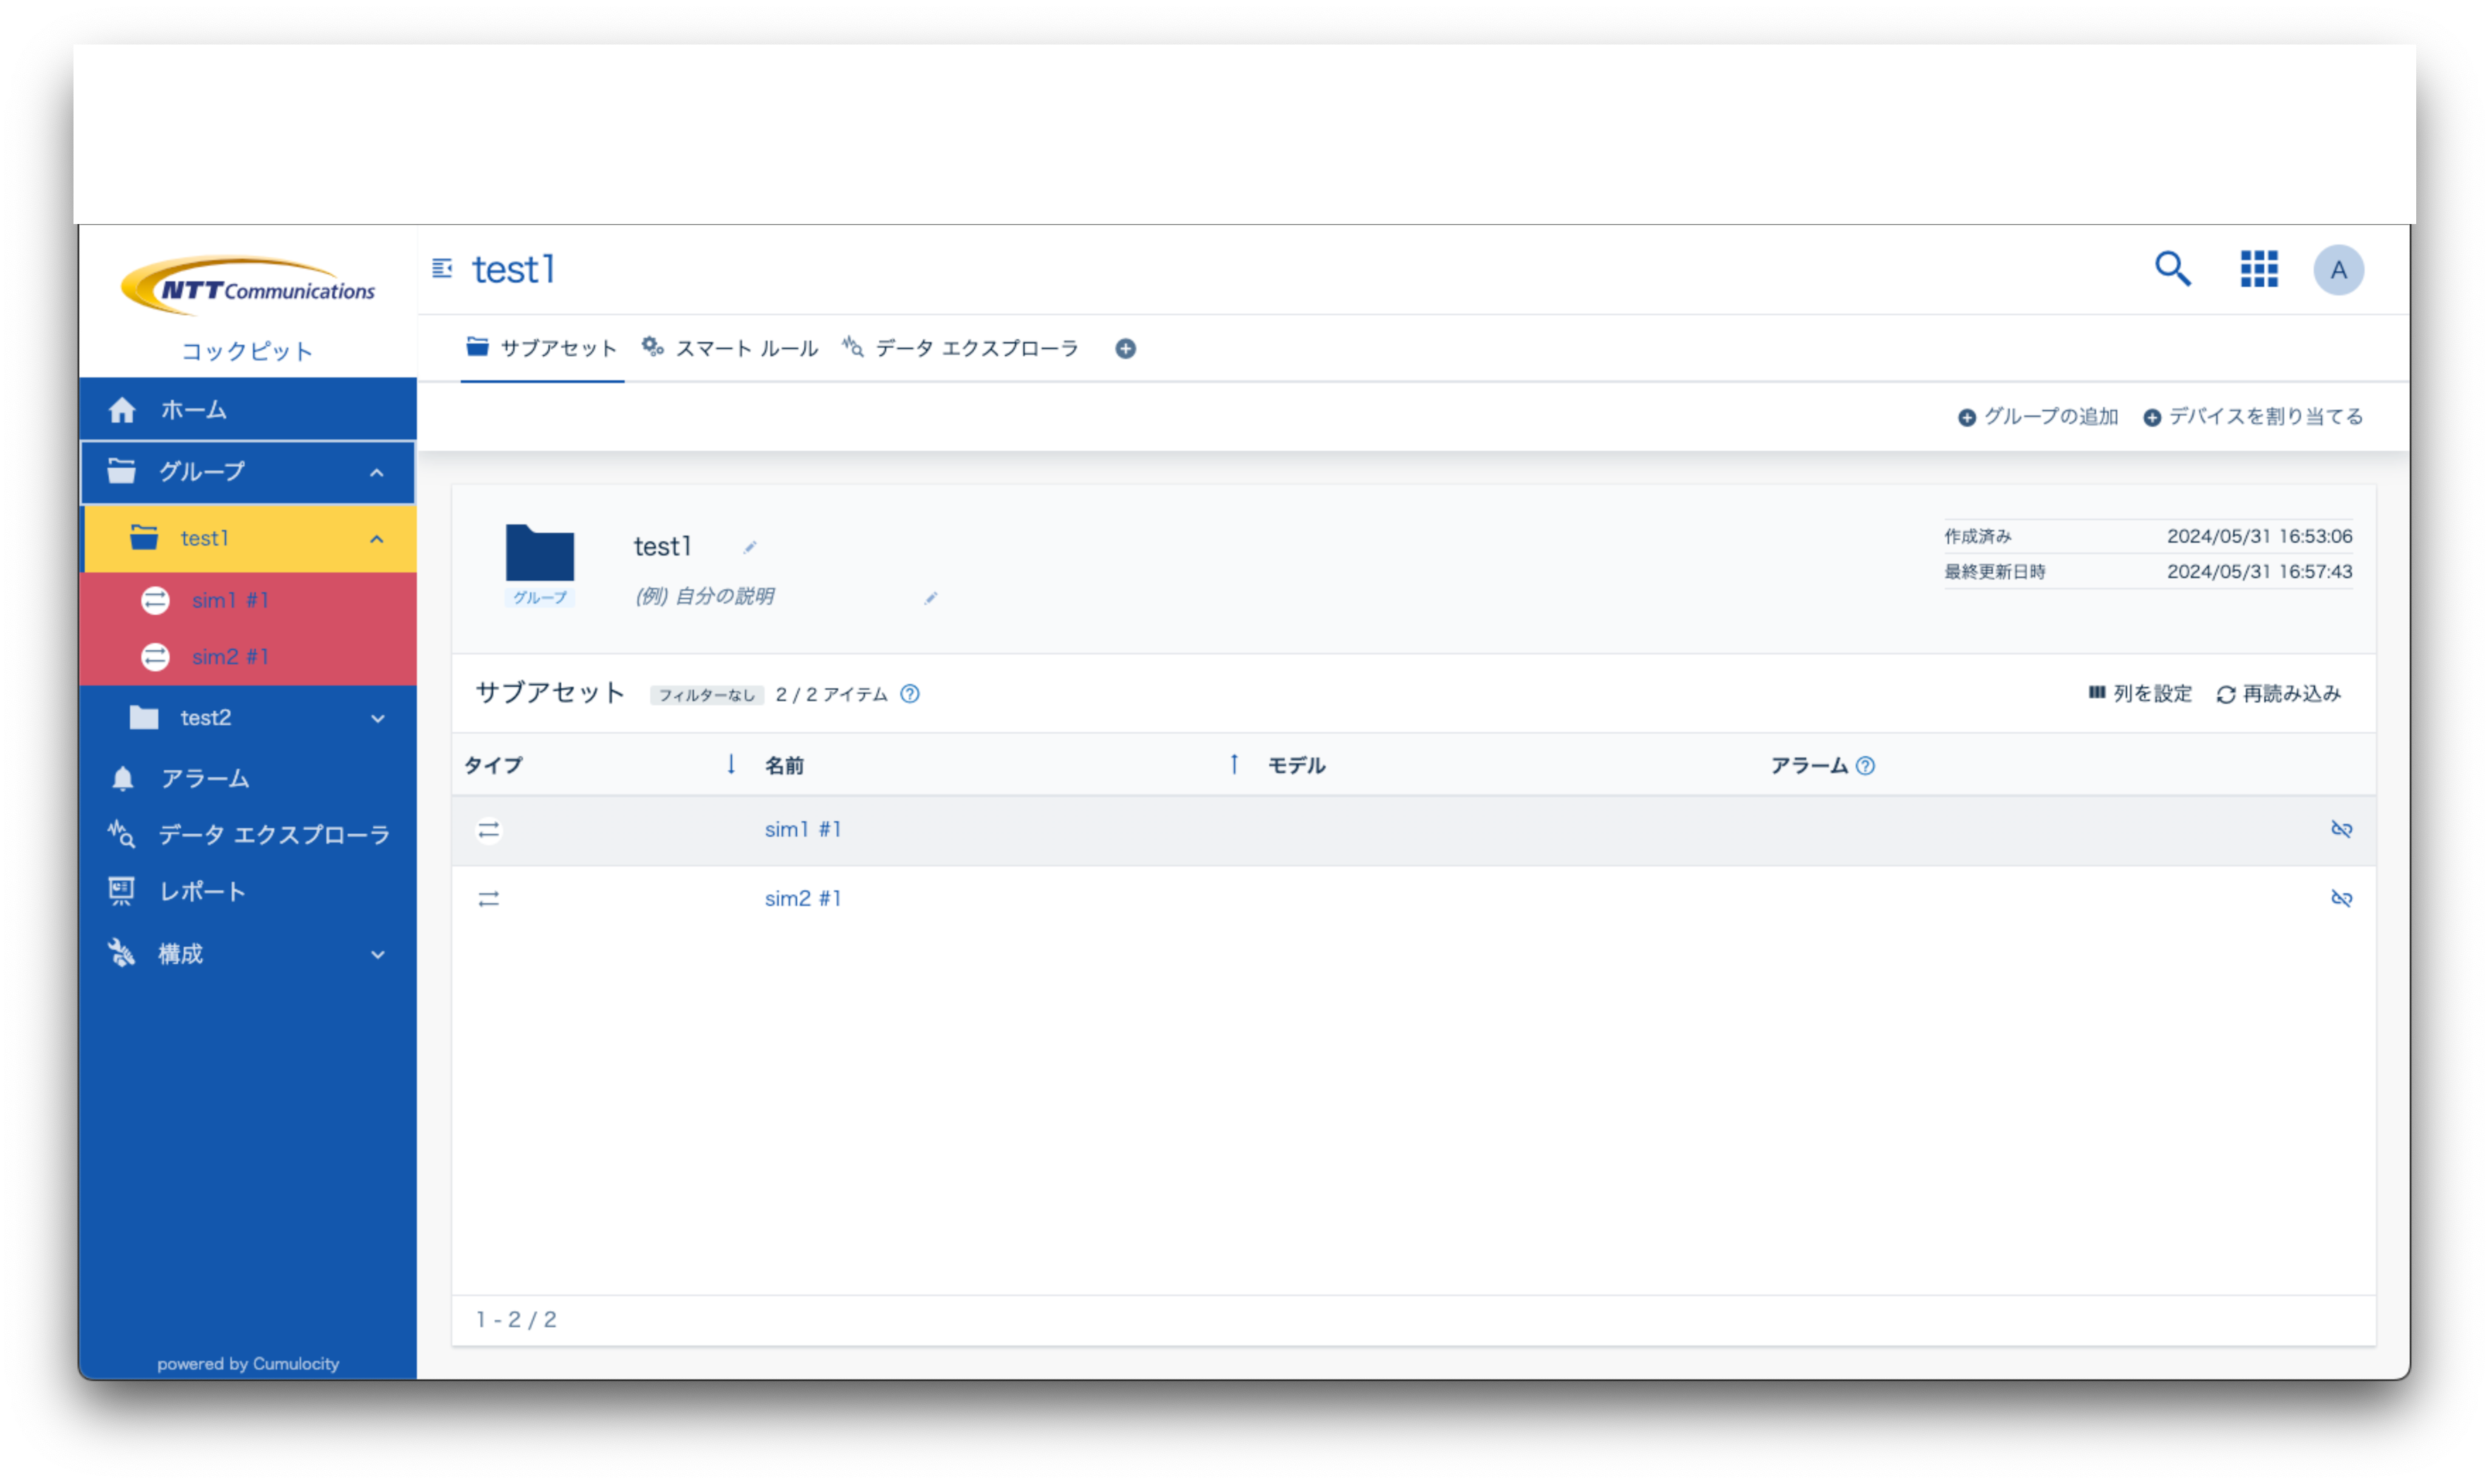The image size is (2489, 1484).
Task: Click the pencil icon next to description
Action: tap(931, 598)
